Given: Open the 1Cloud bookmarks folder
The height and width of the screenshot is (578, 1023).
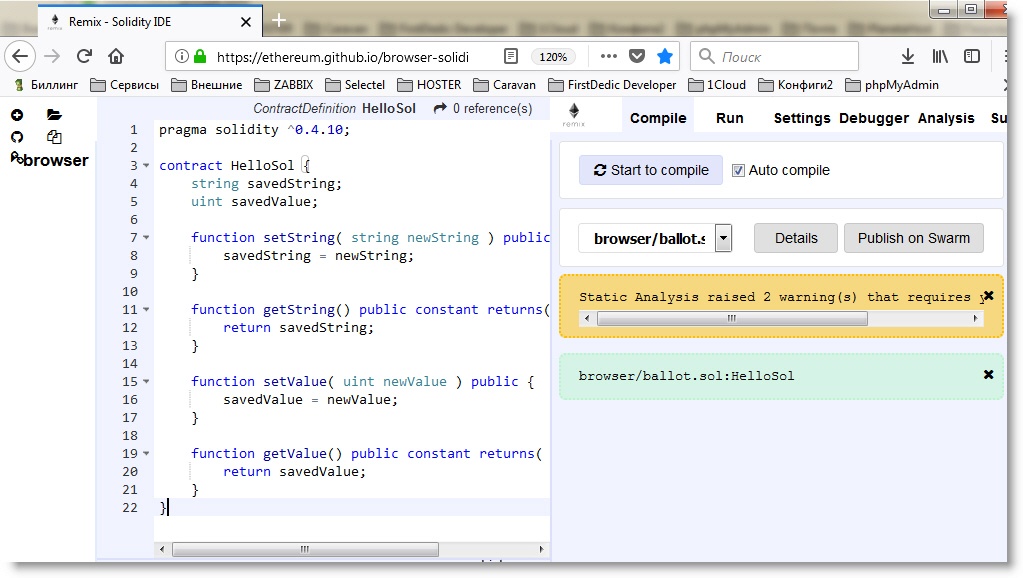Looking at the screenshot, I should 717,85.
